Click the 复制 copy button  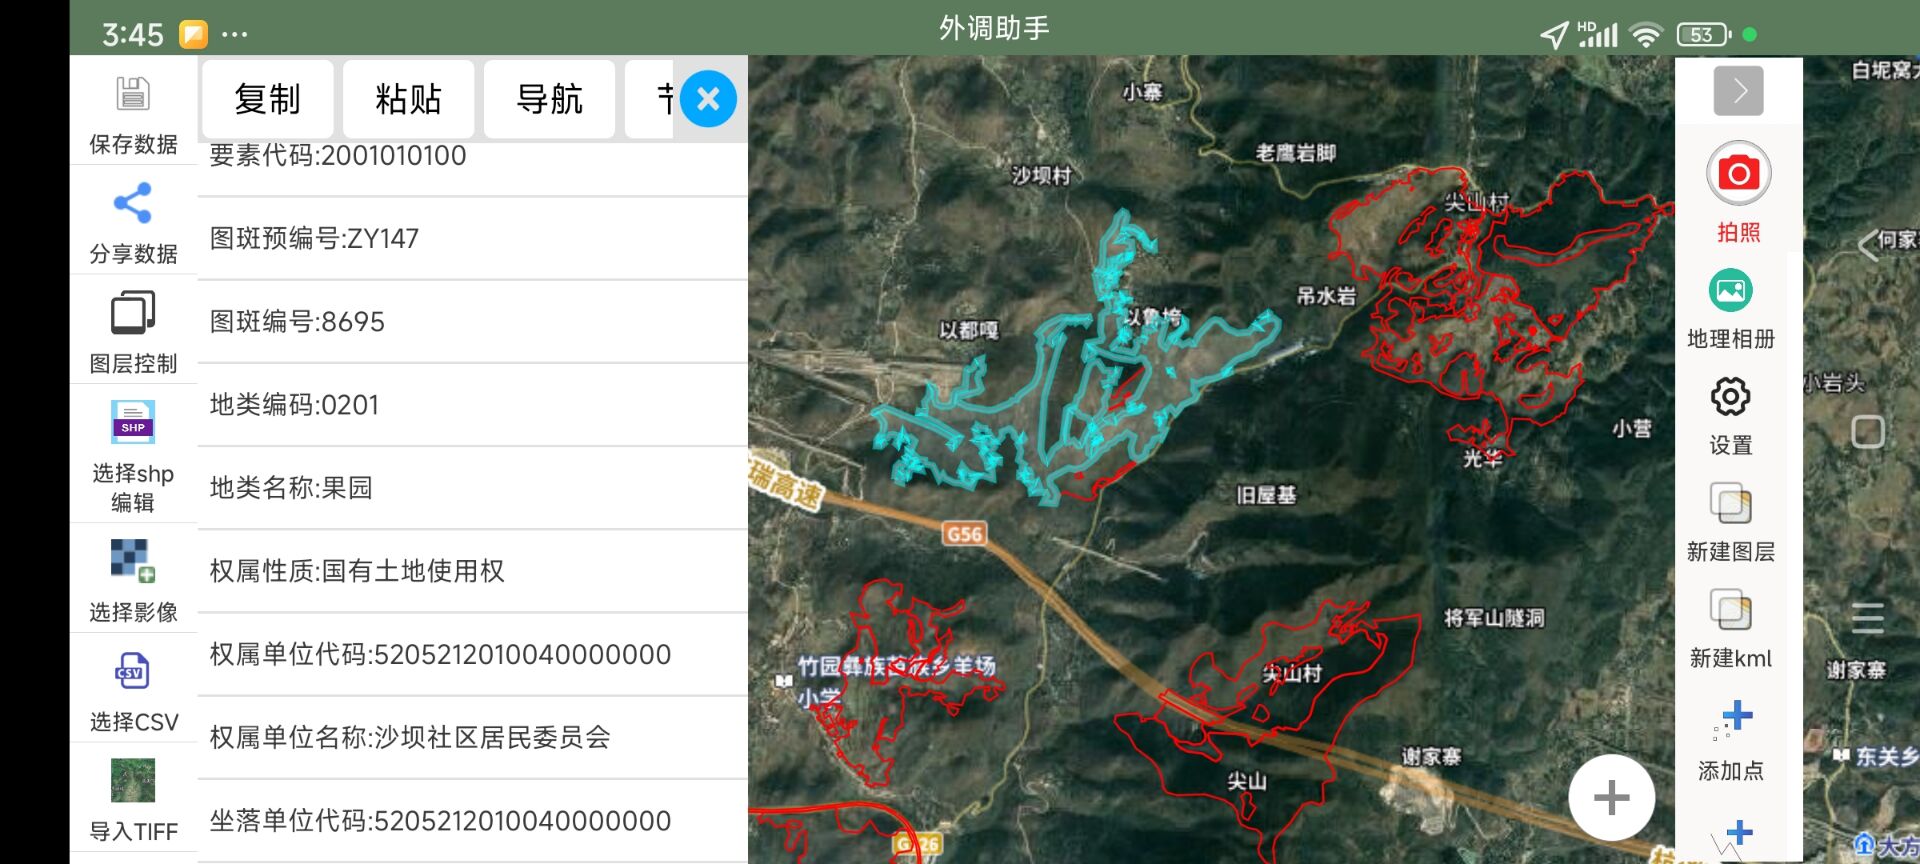coord(267,99)
